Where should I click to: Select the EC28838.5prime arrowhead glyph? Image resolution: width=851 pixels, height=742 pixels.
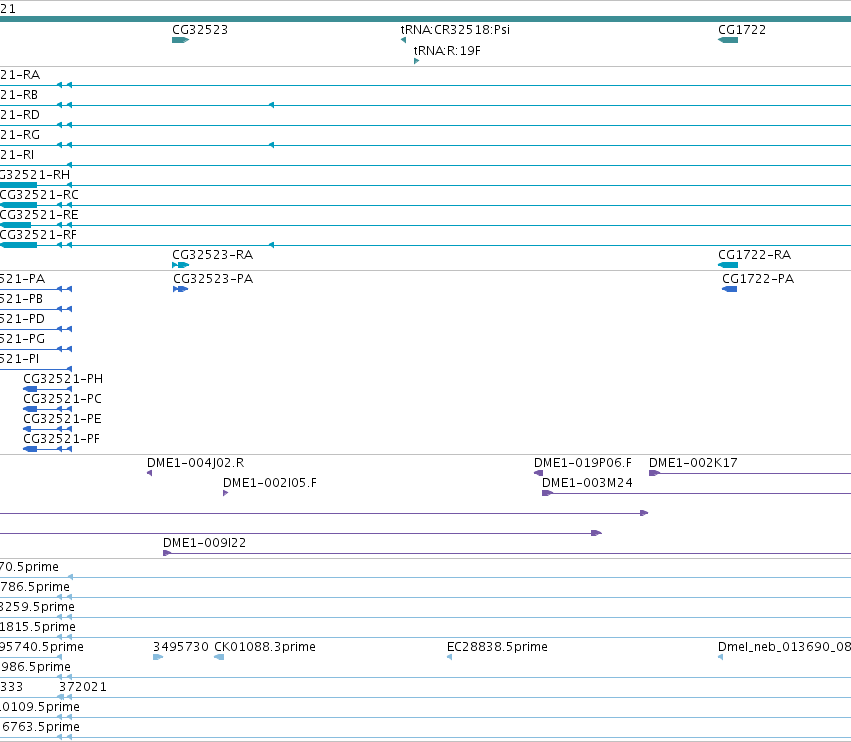pos(449,657)
